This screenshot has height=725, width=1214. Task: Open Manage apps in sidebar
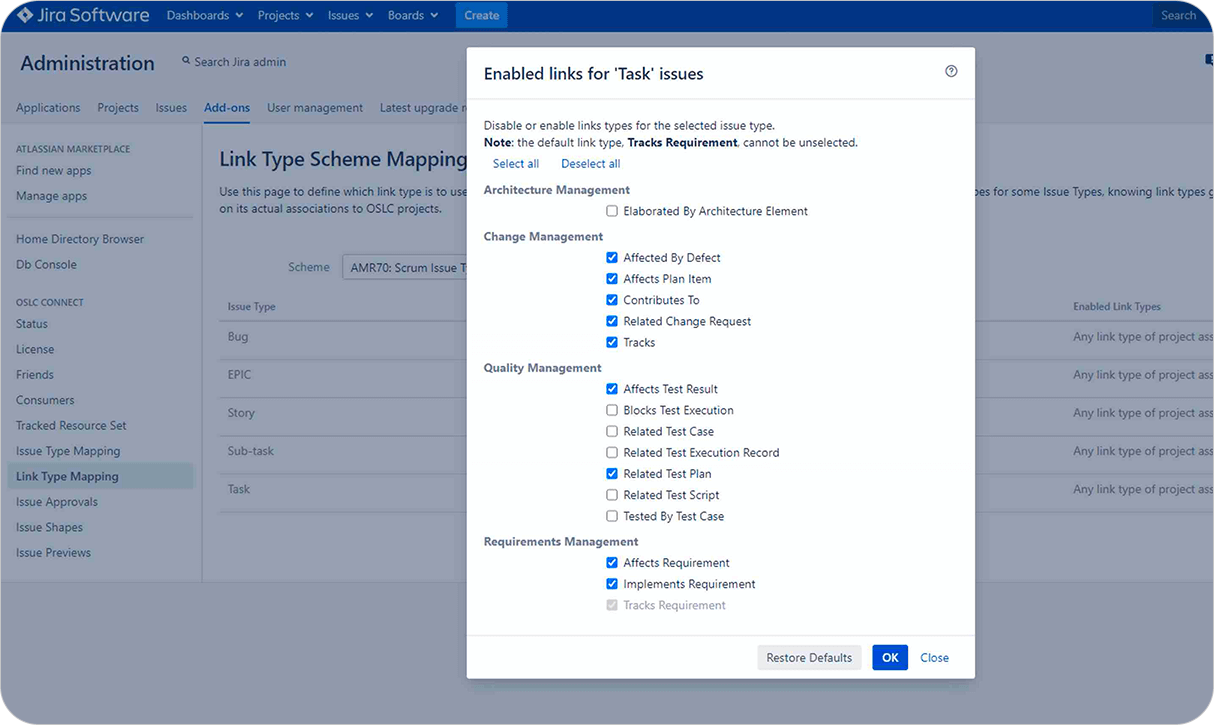(x=52, y=196)
